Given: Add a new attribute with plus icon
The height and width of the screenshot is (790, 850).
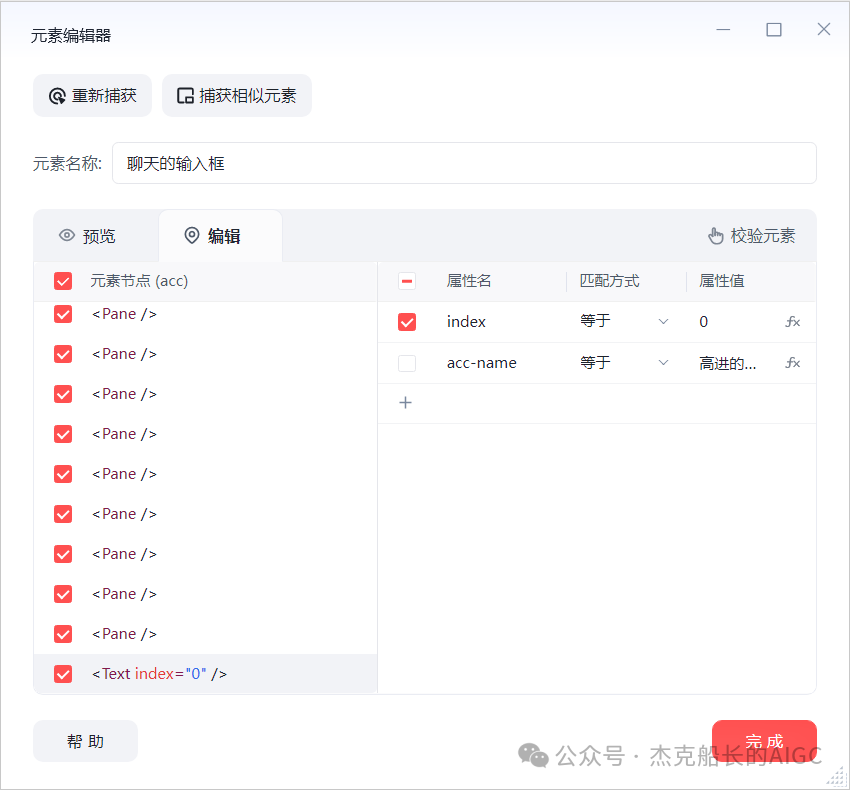Looking at the screenshot, I should pyautogui.click(x=405, y=403).
